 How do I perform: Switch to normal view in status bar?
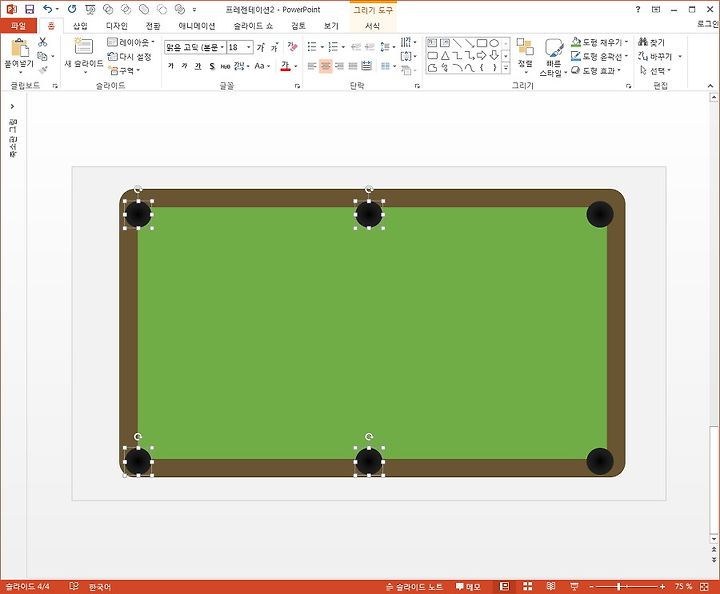point(504,586)
